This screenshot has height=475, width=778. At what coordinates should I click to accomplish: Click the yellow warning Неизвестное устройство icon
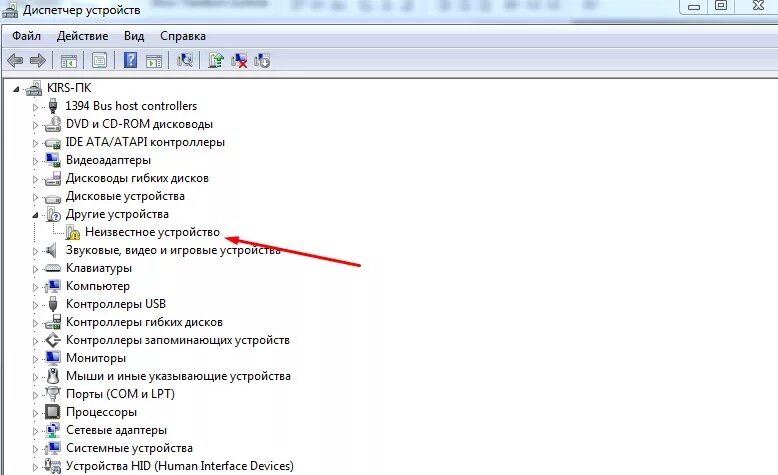[72, 232]
